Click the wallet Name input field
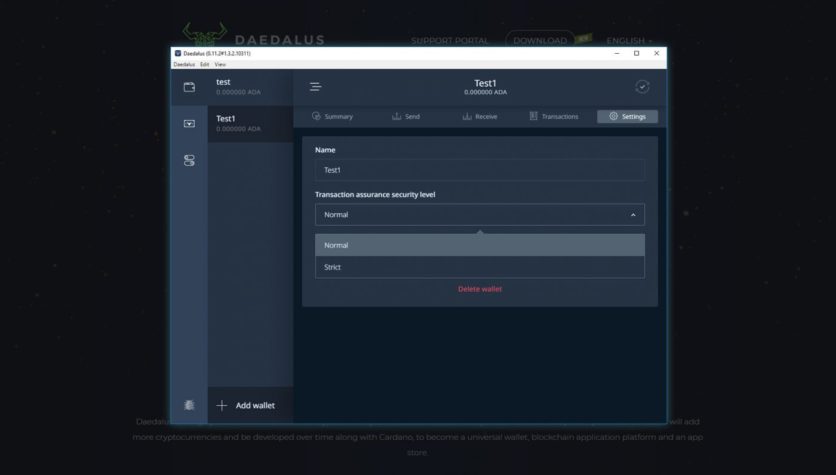The height and width of the screenshot is (475, 836). (x=480, y=170)
